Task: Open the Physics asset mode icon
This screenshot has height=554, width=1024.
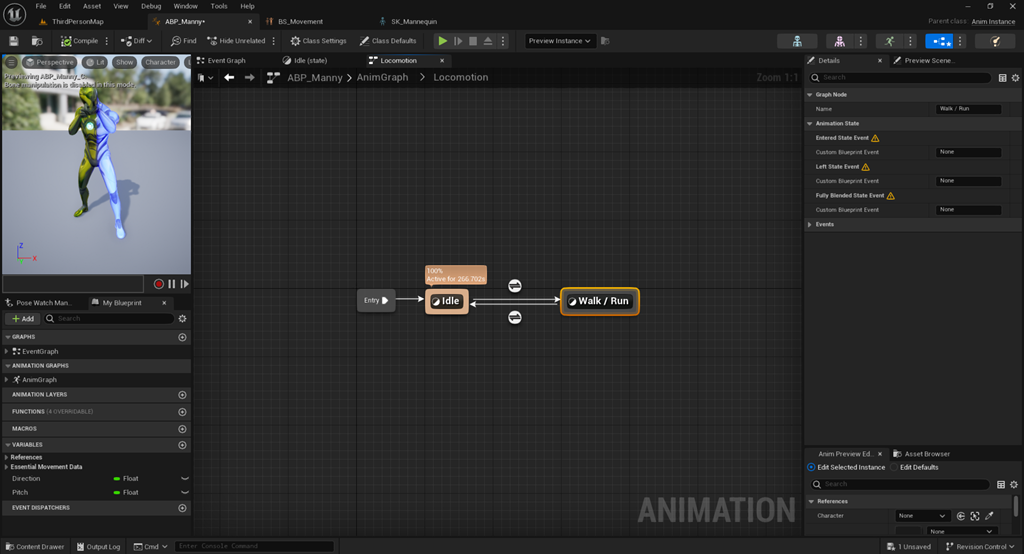Action: 995,41
